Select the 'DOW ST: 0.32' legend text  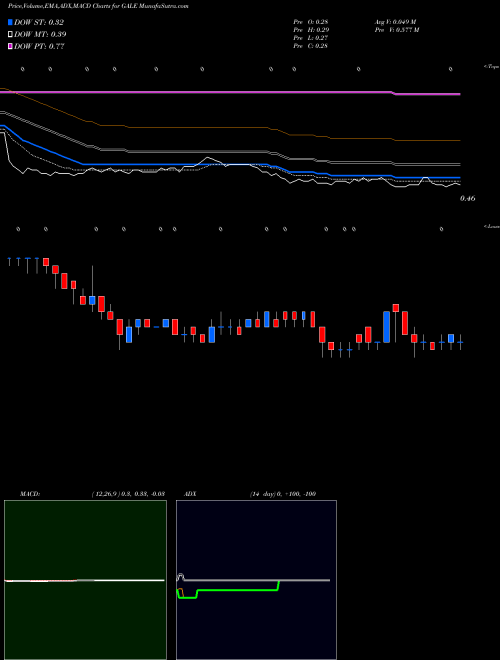pyautogui.click(x=39, y=22)
